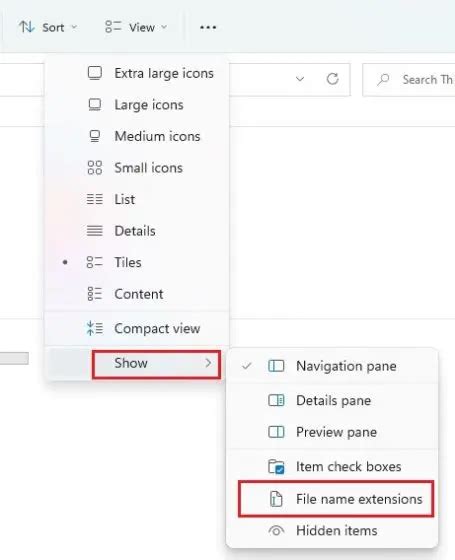Pick the Small icons grid icon
Image resolution: width=455 pixels, height=560 pixels.
(x=95, y=168)
